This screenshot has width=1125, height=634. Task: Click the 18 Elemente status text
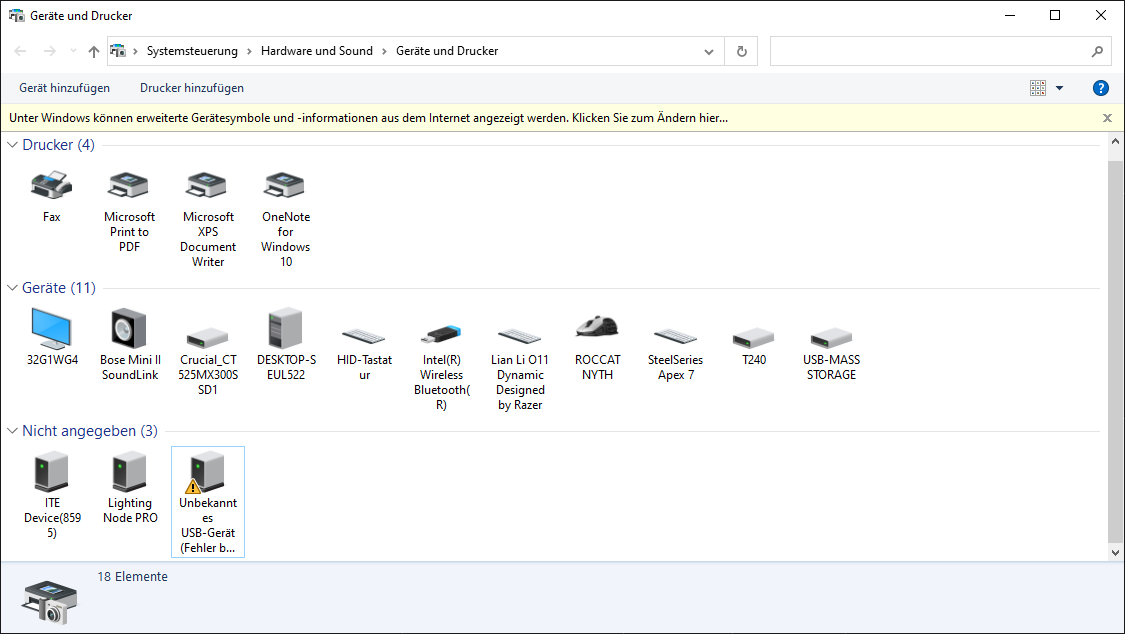coord(133,577)
